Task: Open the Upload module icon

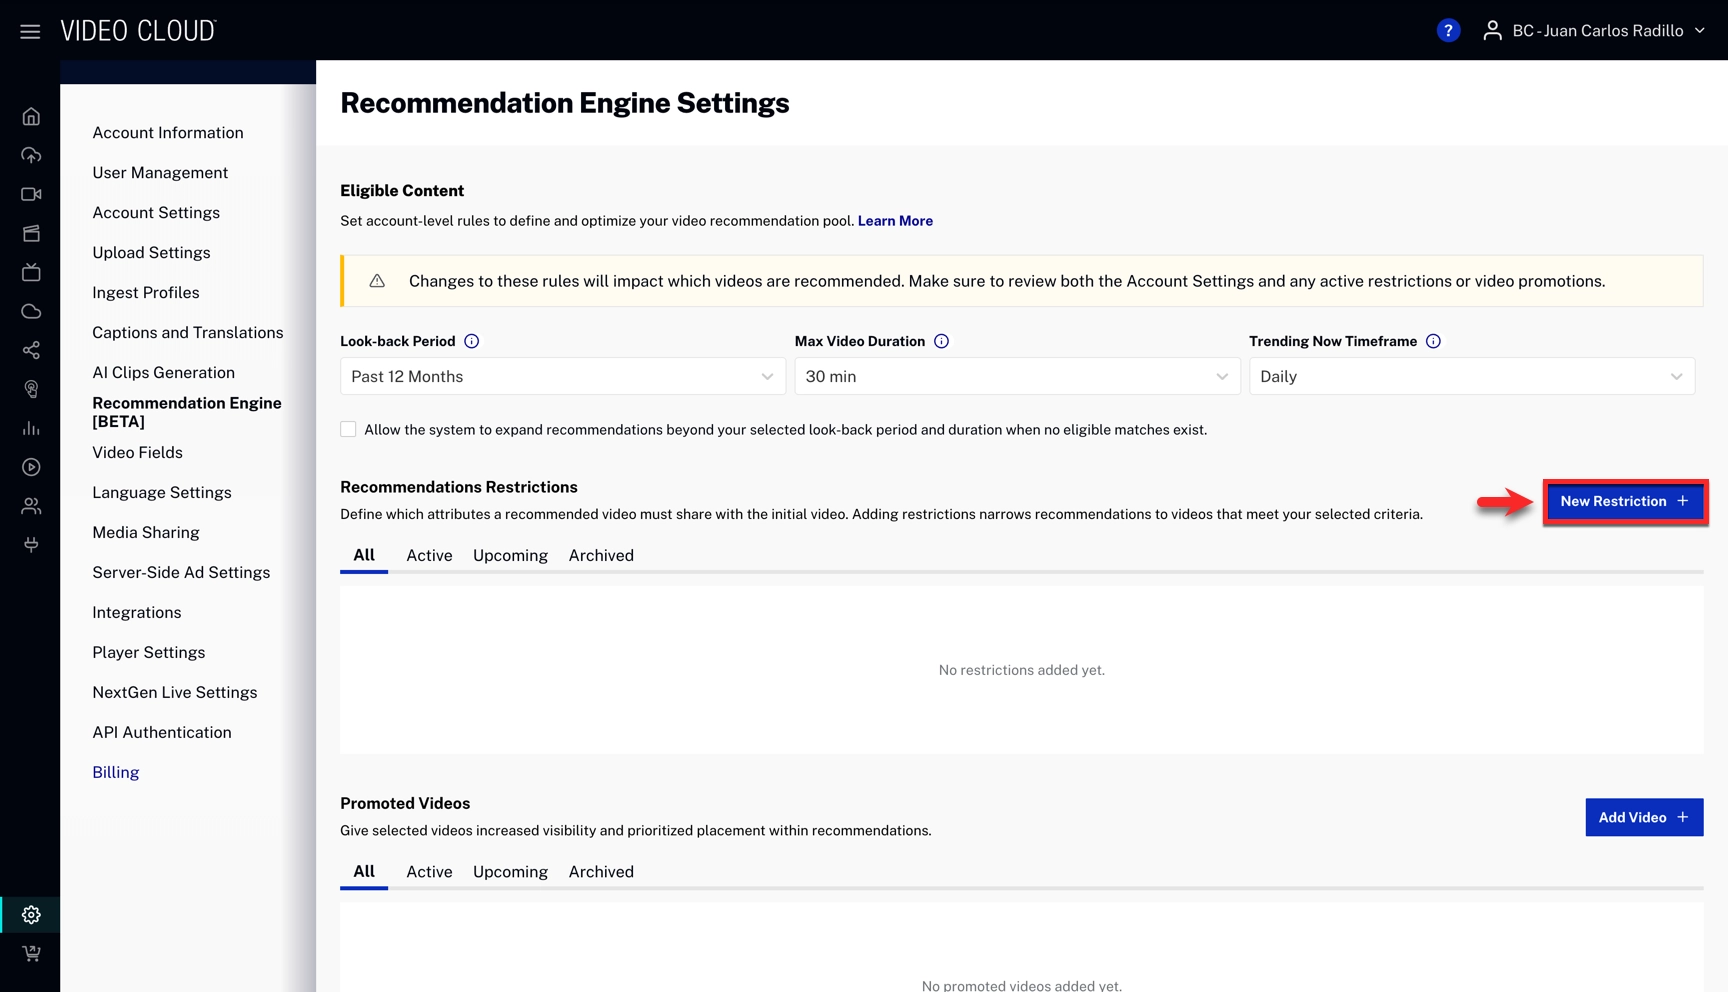Action: (x=31, y=155)
